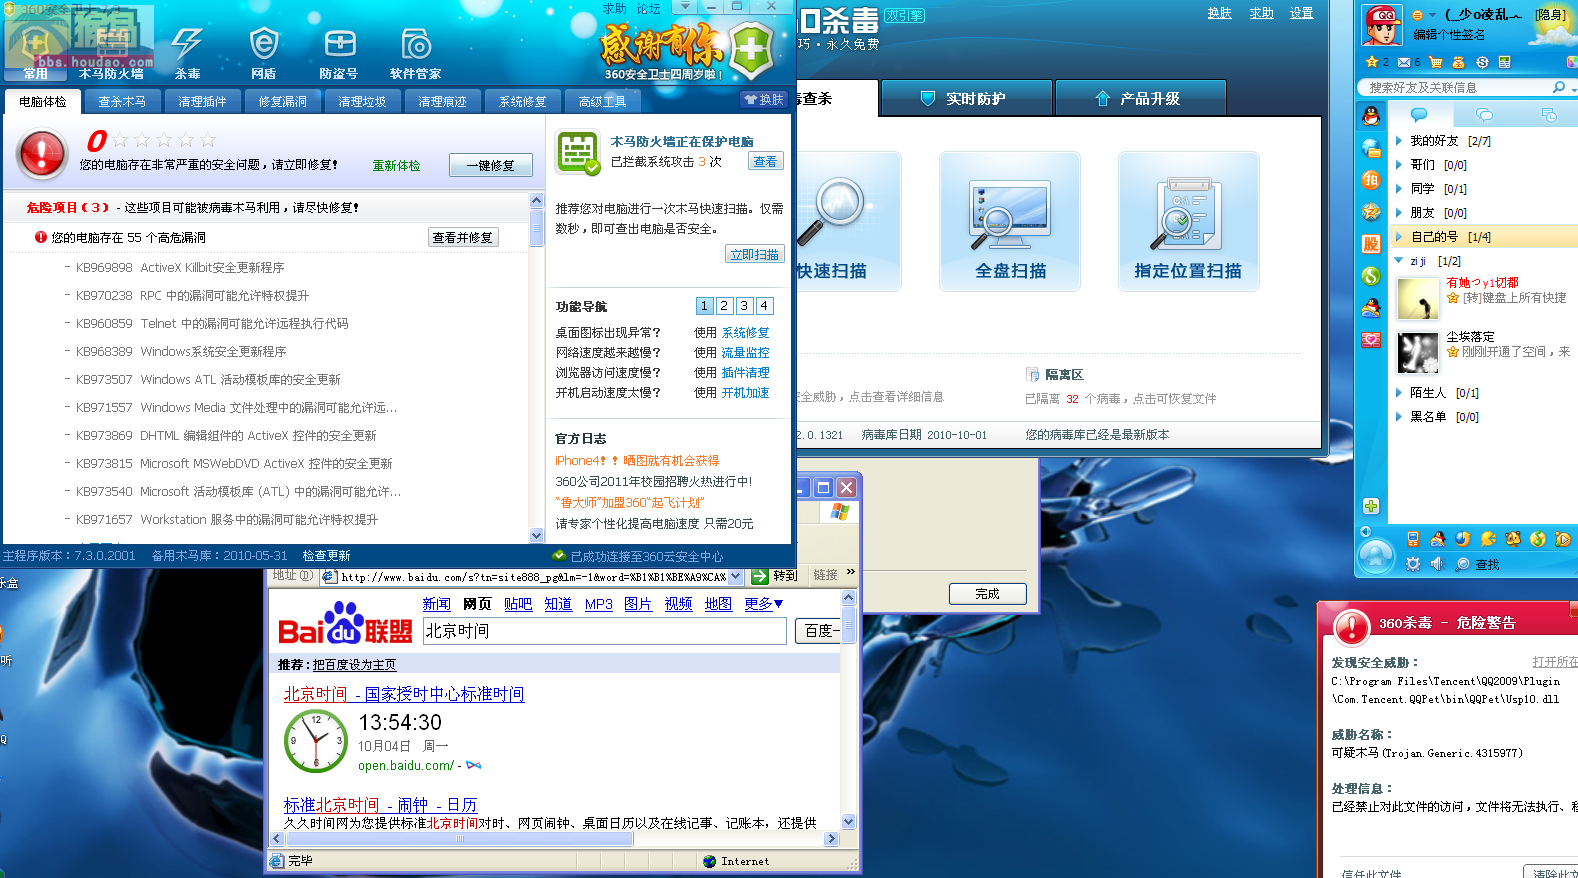Click 有她つy1切都 contact avatar
The image size is (1578, 878).
pos(1418,299)
